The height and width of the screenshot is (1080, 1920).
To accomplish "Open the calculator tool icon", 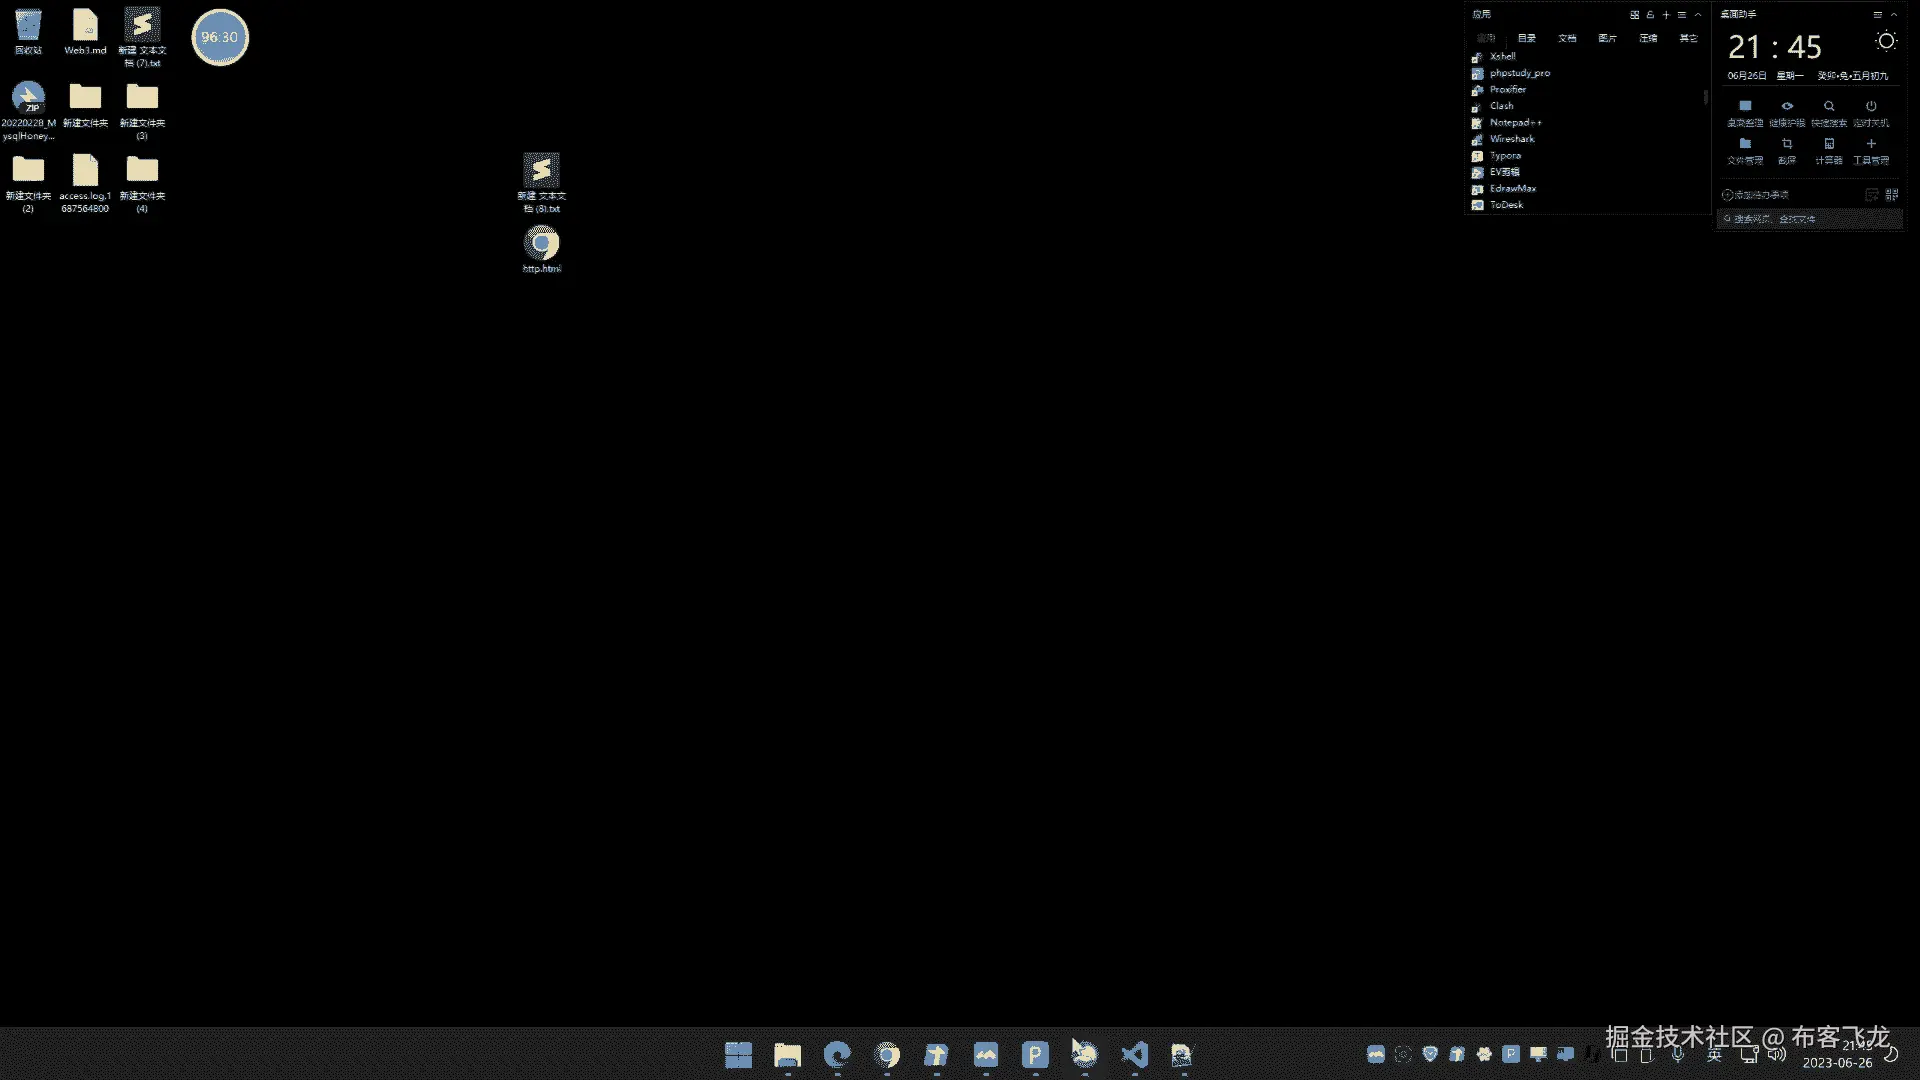I will 1828,144.
